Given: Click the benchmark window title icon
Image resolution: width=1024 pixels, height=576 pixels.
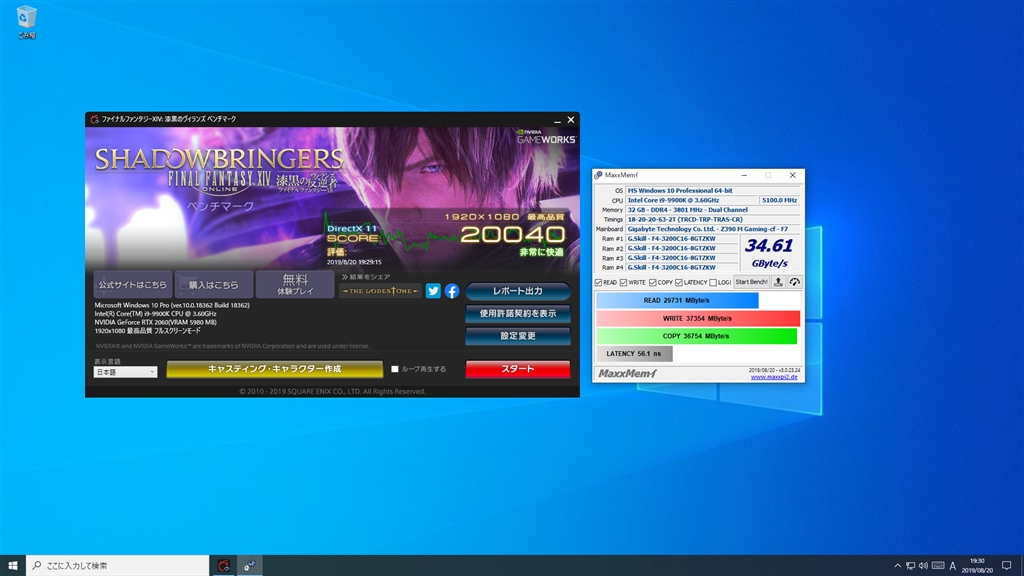Looking at the screenshot, I should pos(95,120).
